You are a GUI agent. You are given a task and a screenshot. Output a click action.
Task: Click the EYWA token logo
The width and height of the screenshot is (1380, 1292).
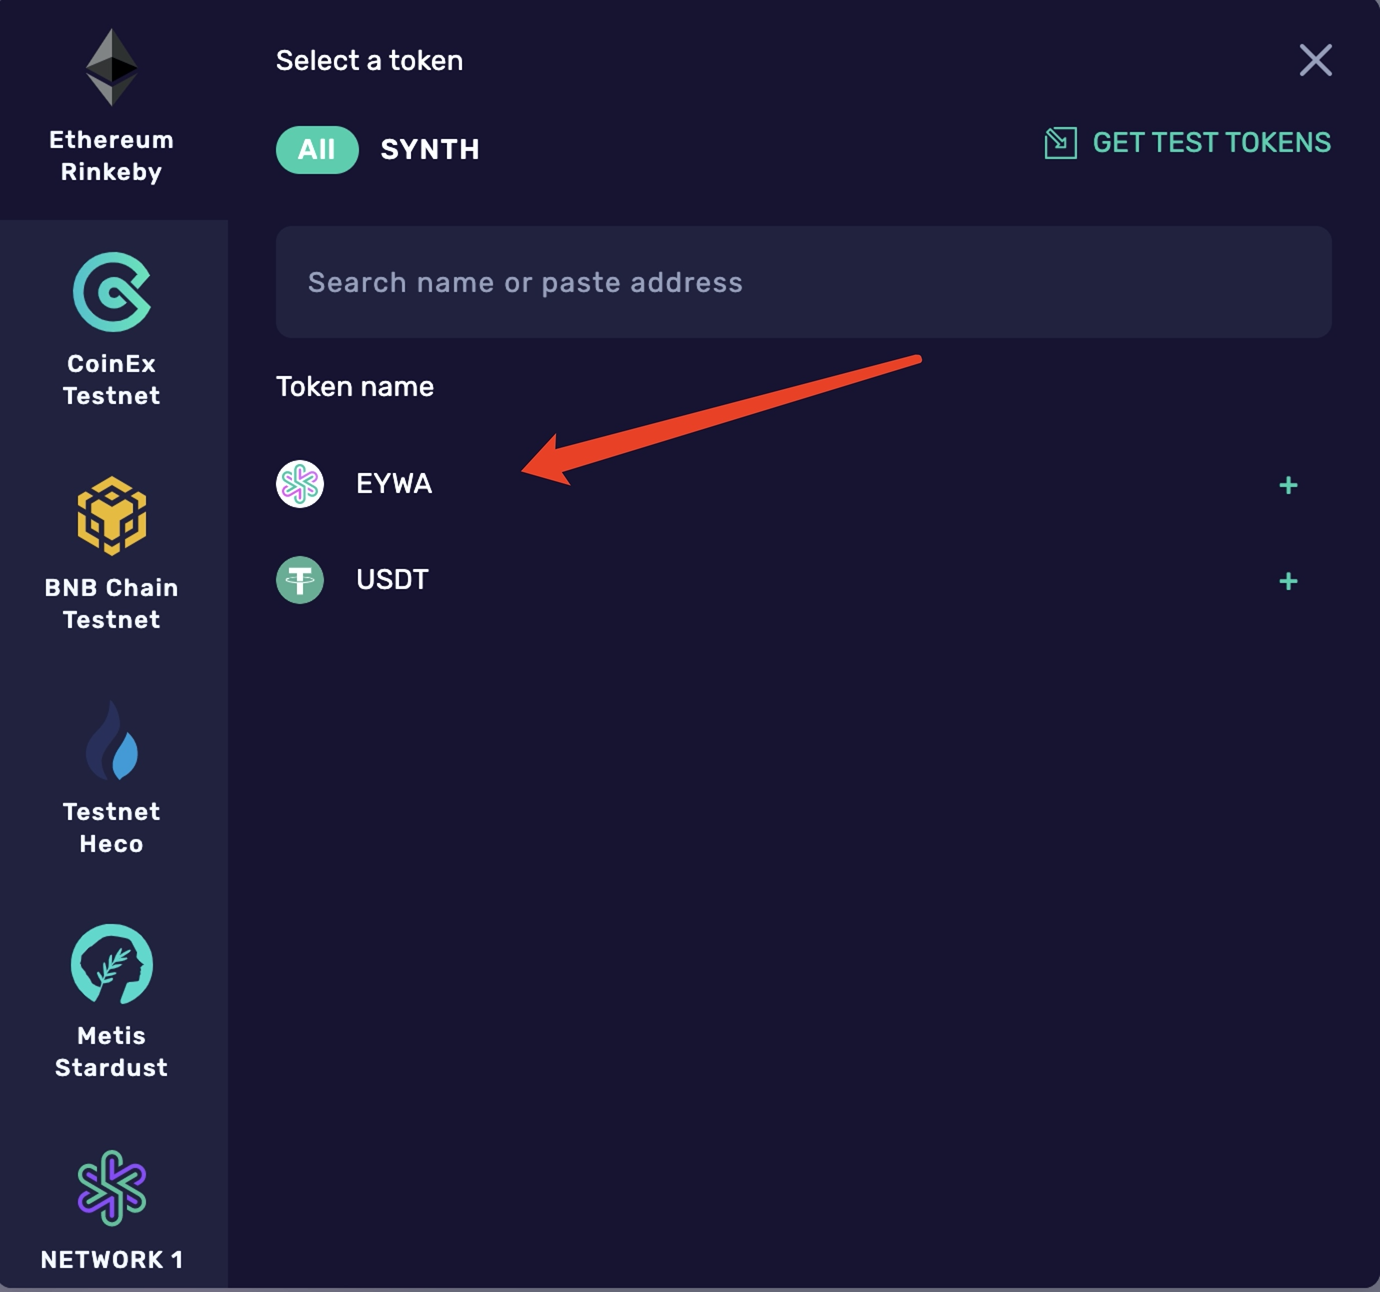(x=300, y=484)
